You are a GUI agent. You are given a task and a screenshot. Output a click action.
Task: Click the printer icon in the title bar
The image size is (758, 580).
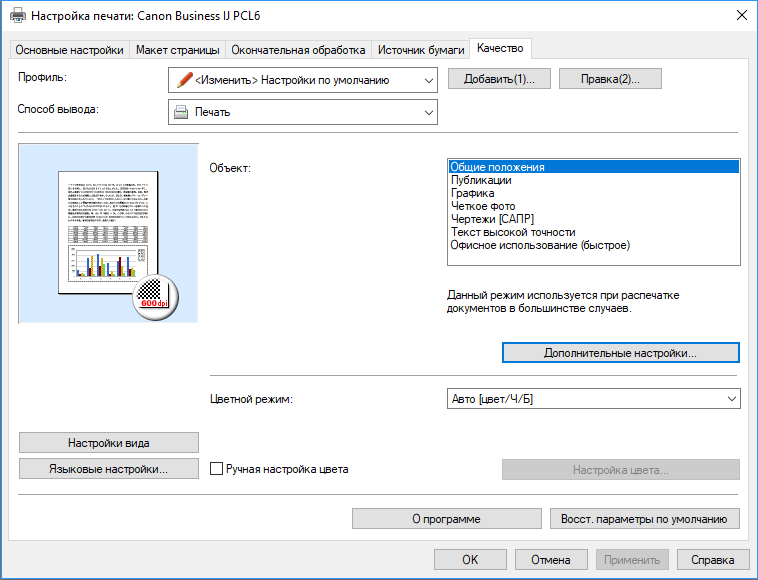[18, 15]
